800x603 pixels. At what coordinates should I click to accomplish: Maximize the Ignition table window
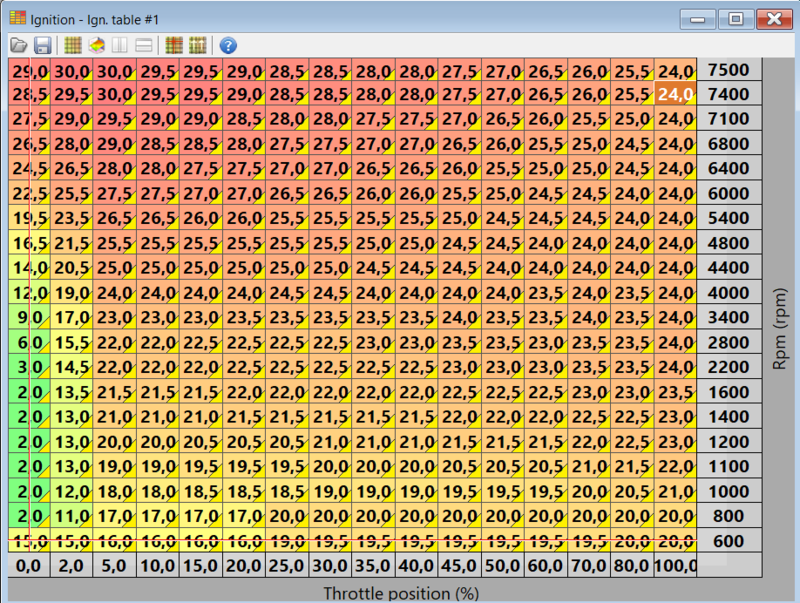tap(735, 19)
